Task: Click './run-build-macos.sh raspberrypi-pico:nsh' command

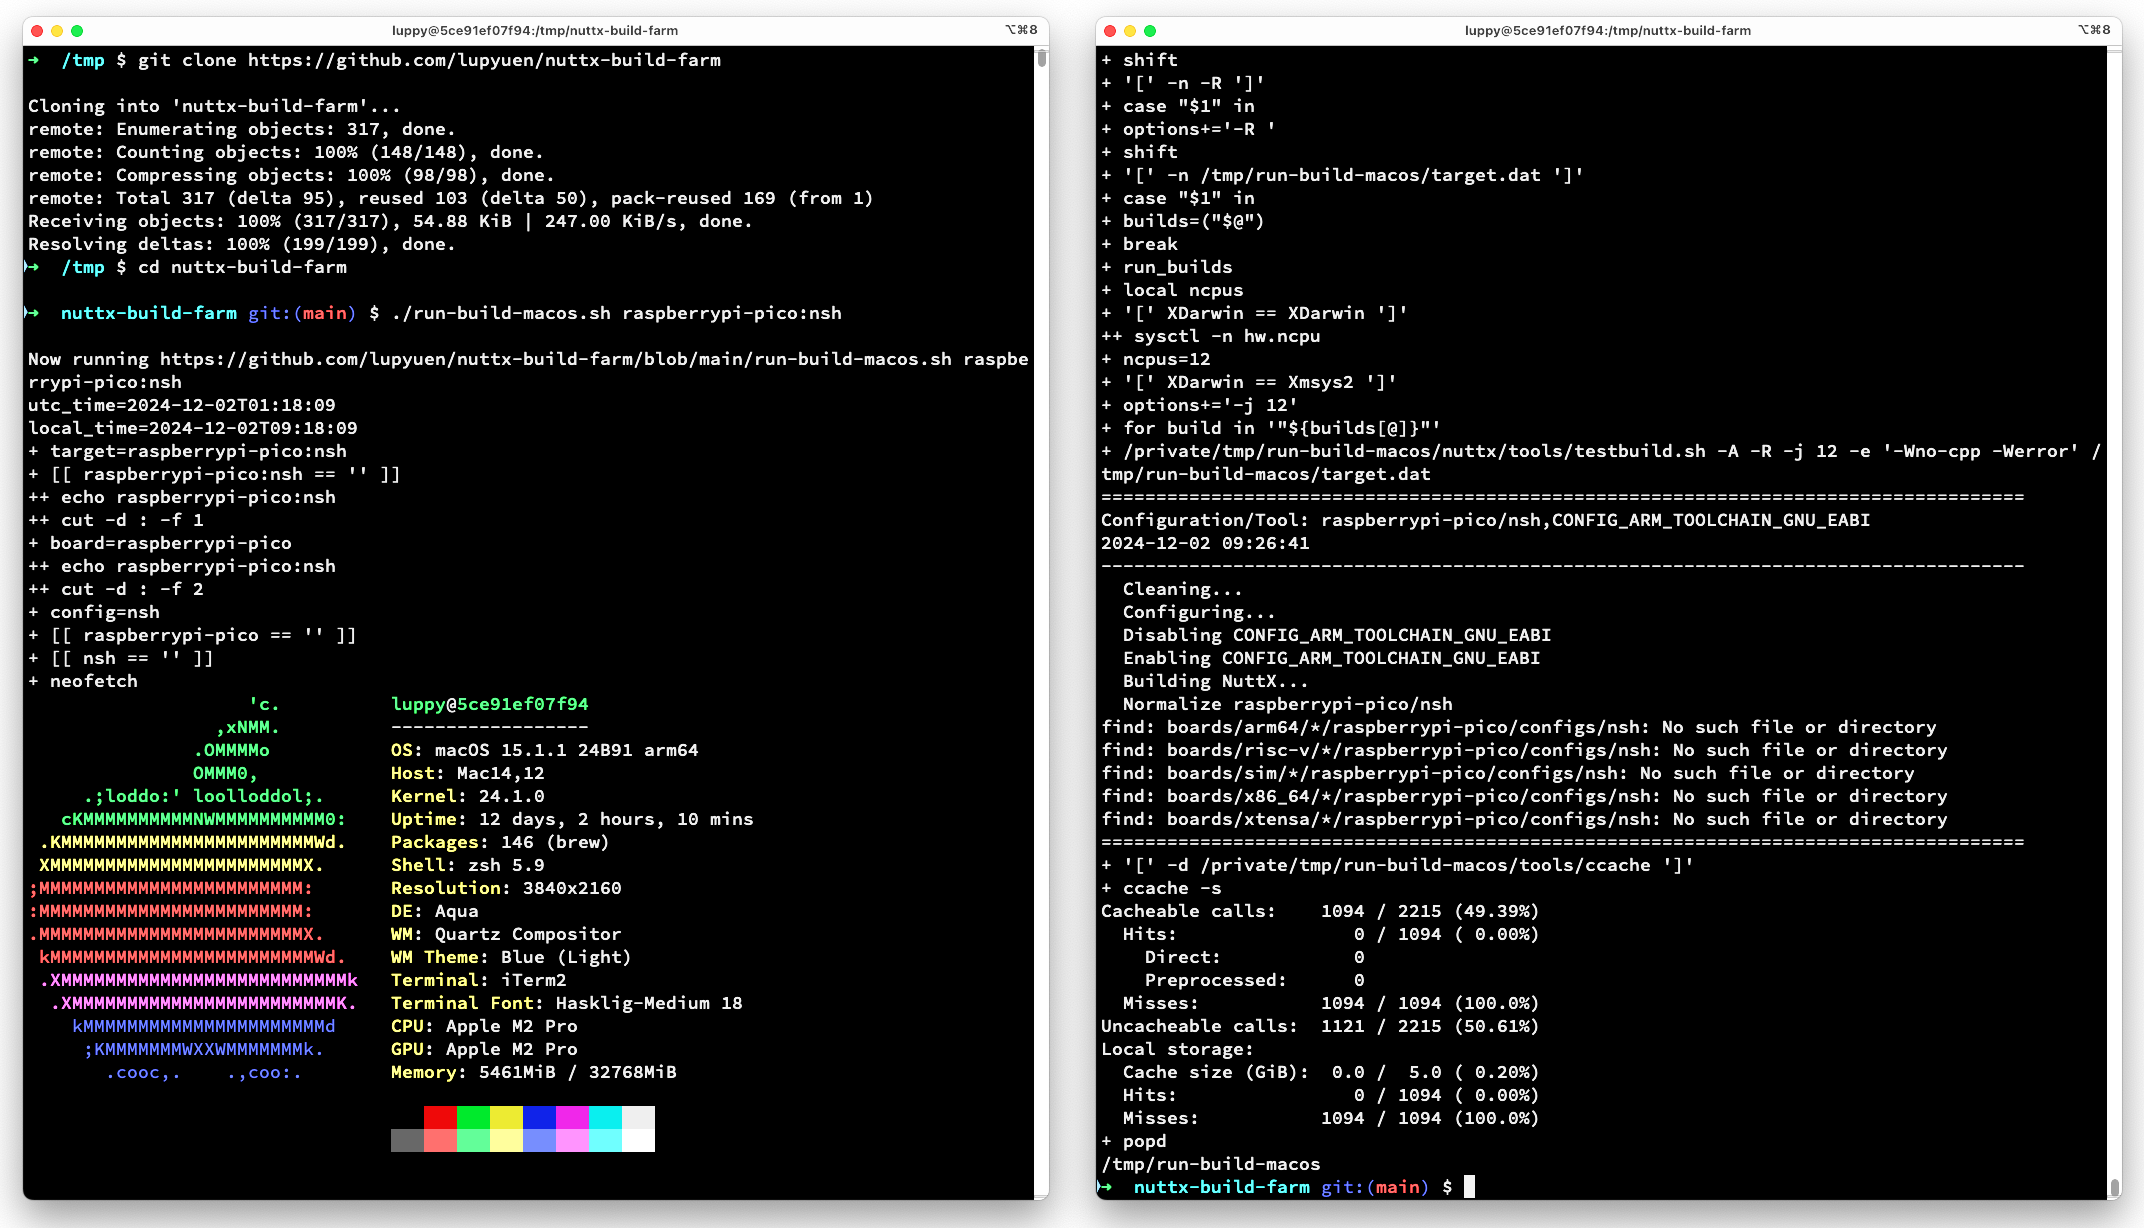Action: click(x=617, y=313)
